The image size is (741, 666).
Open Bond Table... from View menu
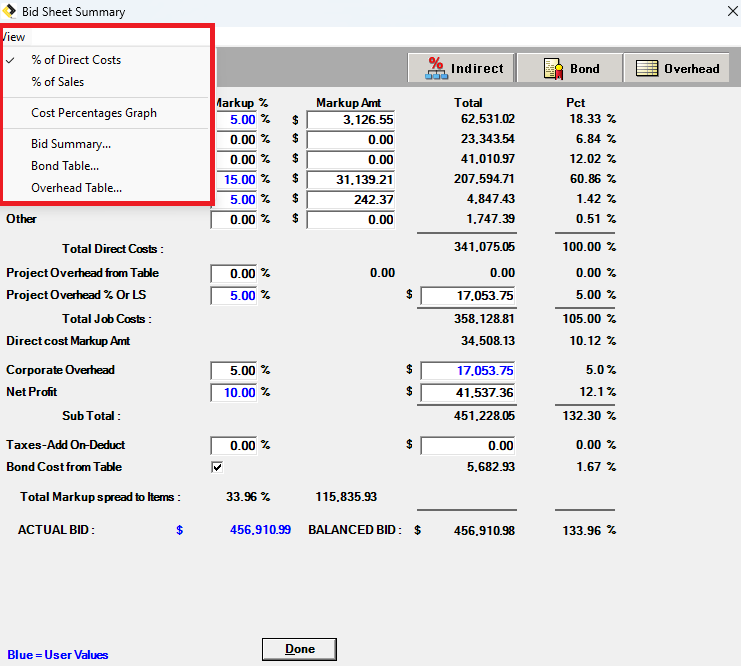pos(65,166)
